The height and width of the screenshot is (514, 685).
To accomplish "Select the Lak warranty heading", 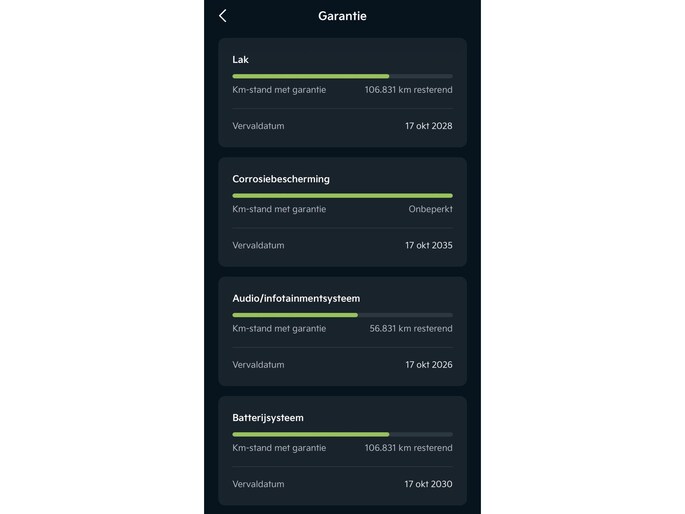I will coord(241,60).
